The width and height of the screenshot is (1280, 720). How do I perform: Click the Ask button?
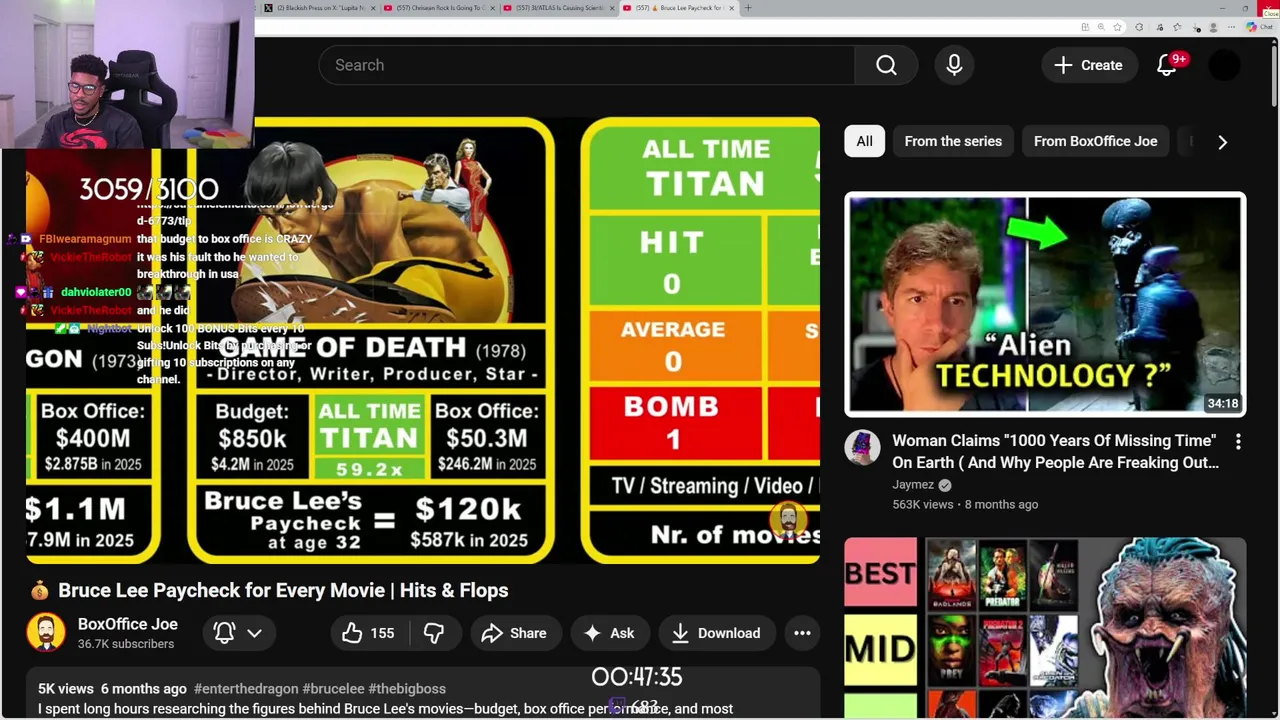pos(609,633)
